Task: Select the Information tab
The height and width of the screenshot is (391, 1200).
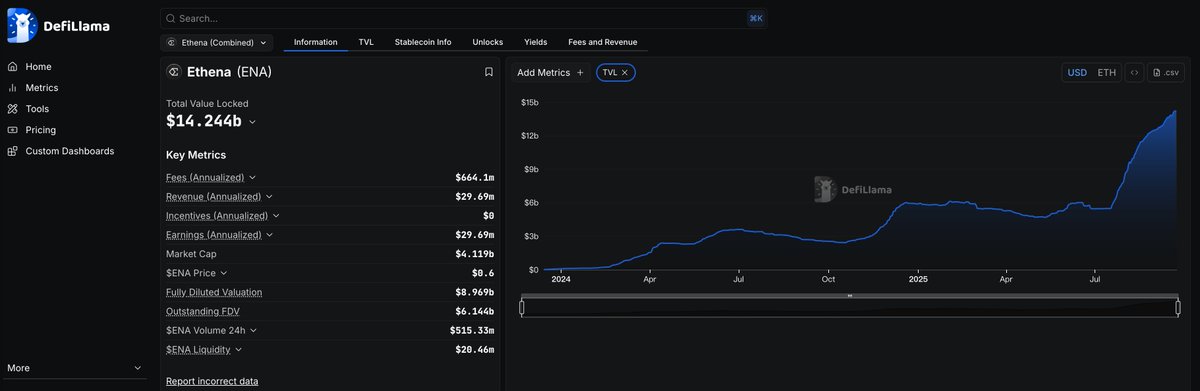Action: coord(315,42)
